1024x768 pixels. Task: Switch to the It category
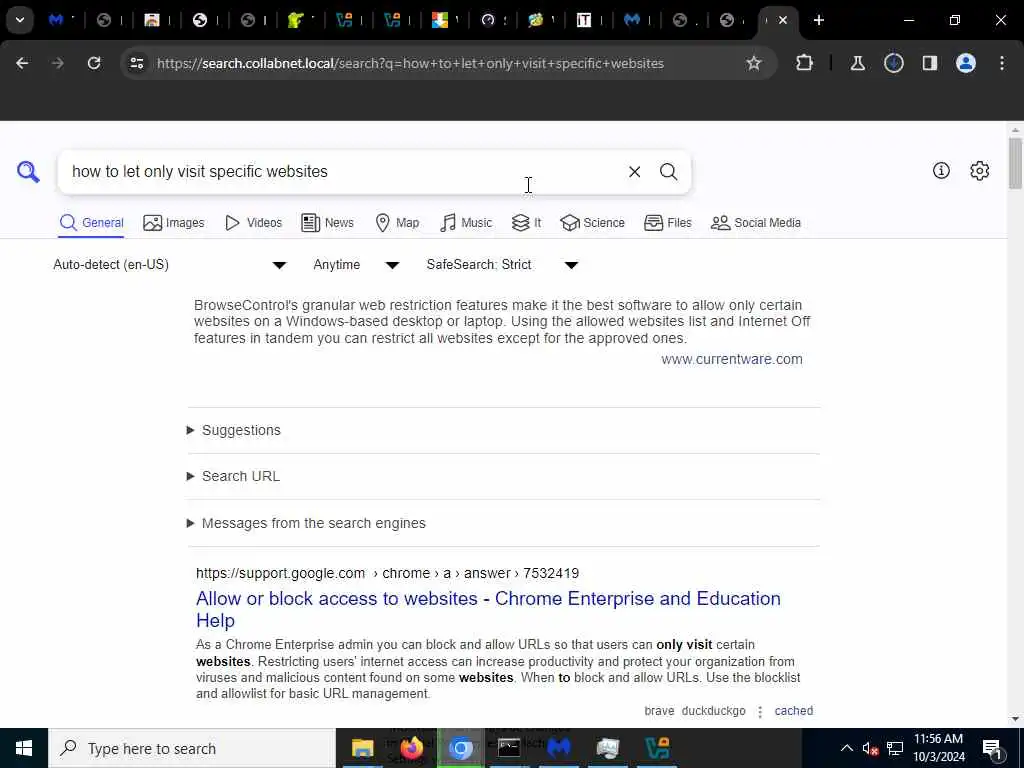[x=526, y=223]
